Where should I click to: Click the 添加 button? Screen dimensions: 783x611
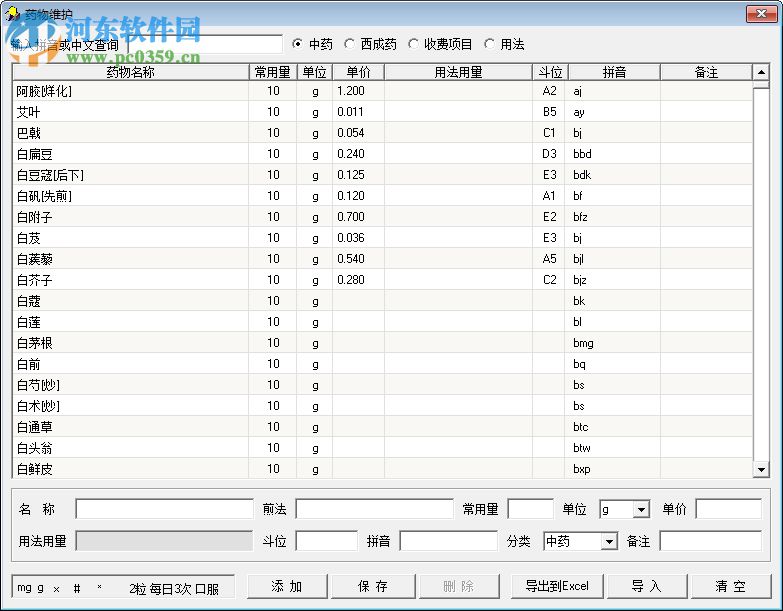[287, 586]
